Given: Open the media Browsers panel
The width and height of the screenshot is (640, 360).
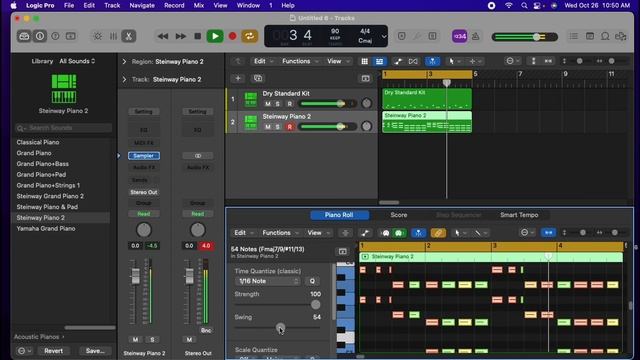Looking at the screenshot, I should coord(620,36).
